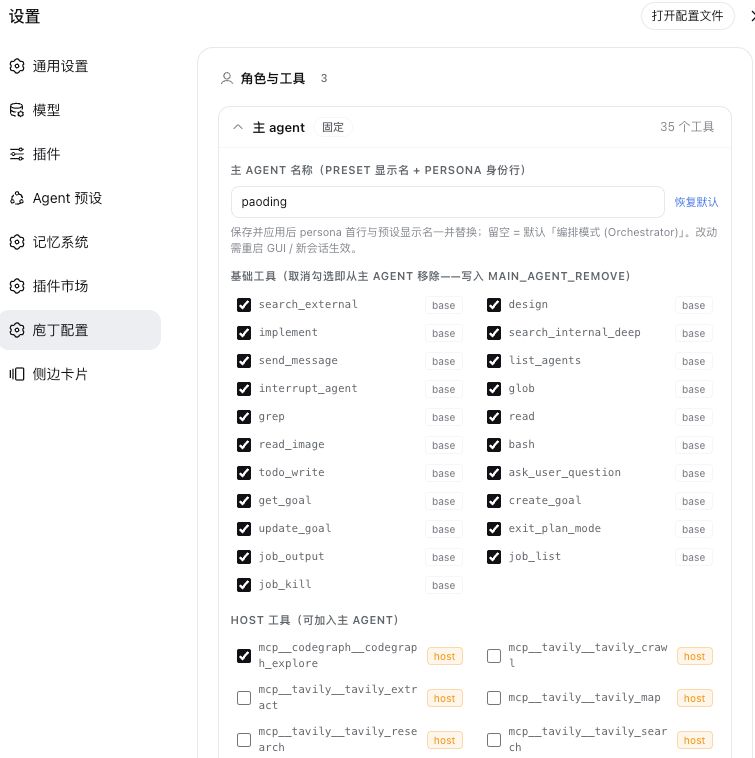Click the 35 个工具 count label
Image resolution: width=755 pixels, height=758 pixels.
(687, 127)
